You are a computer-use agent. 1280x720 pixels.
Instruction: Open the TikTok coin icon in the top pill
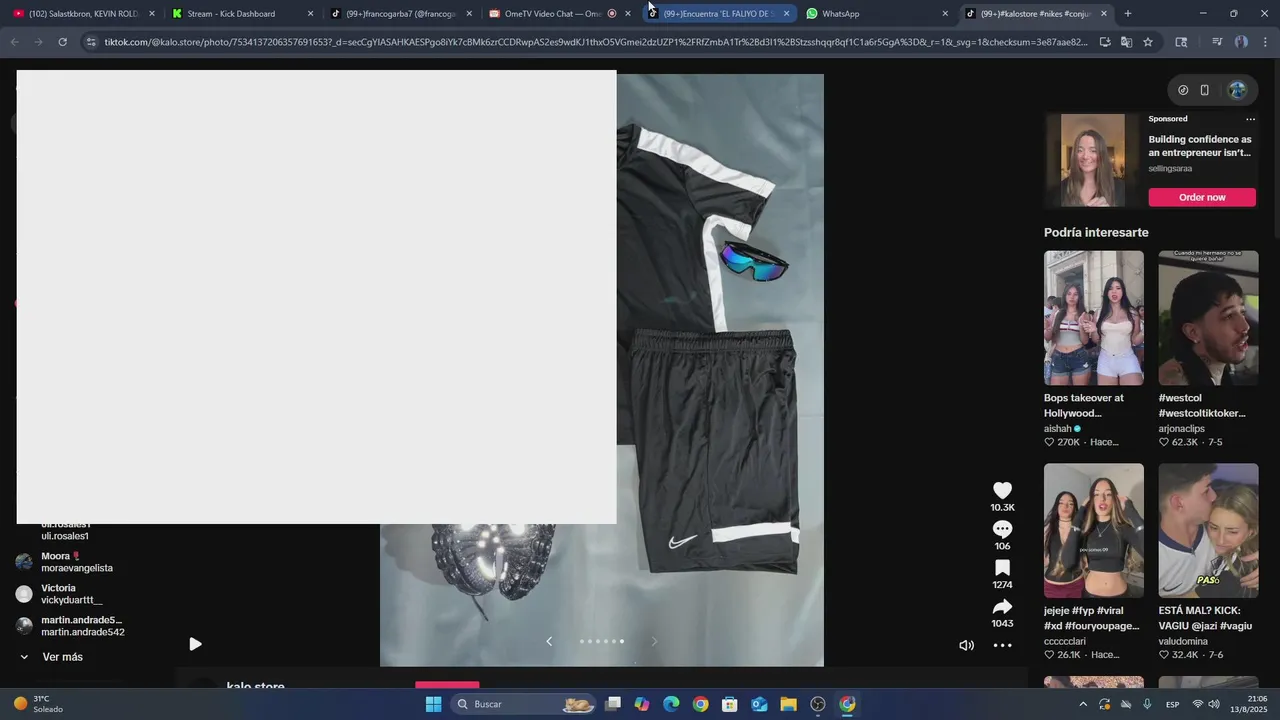[x=1183, y=90]
